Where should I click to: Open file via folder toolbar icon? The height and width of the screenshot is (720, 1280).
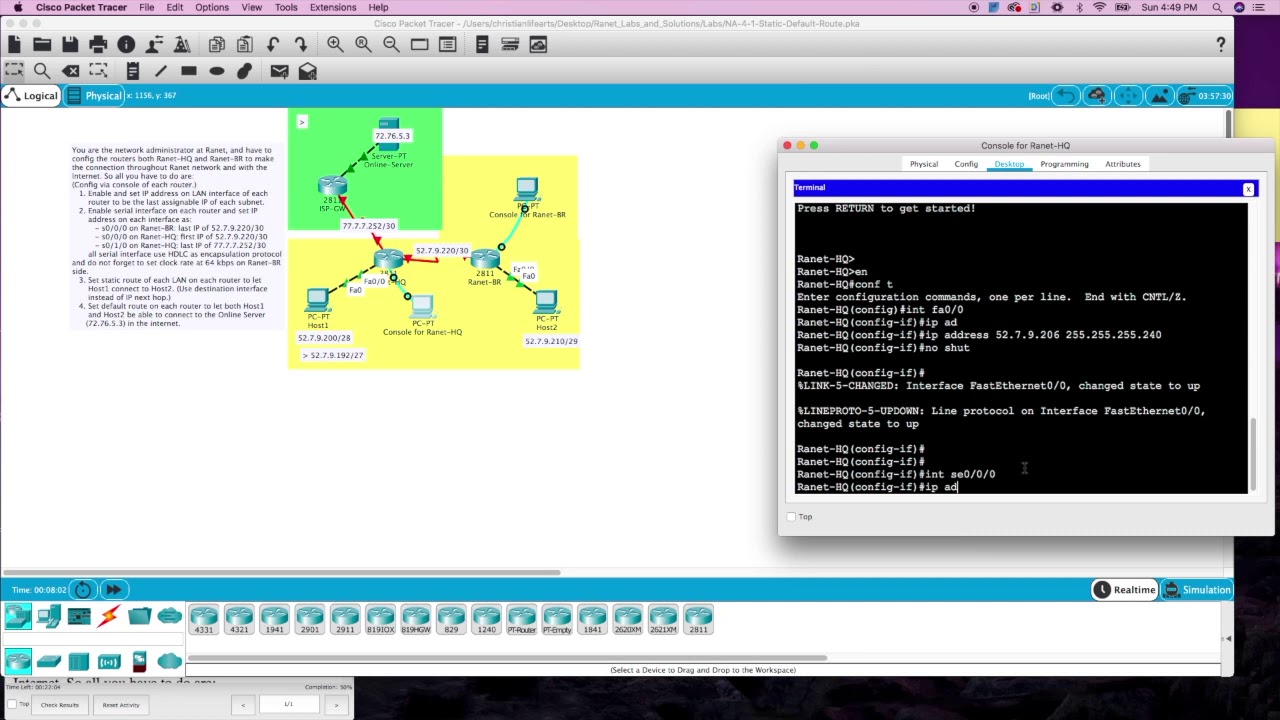[x=42, y=44]
